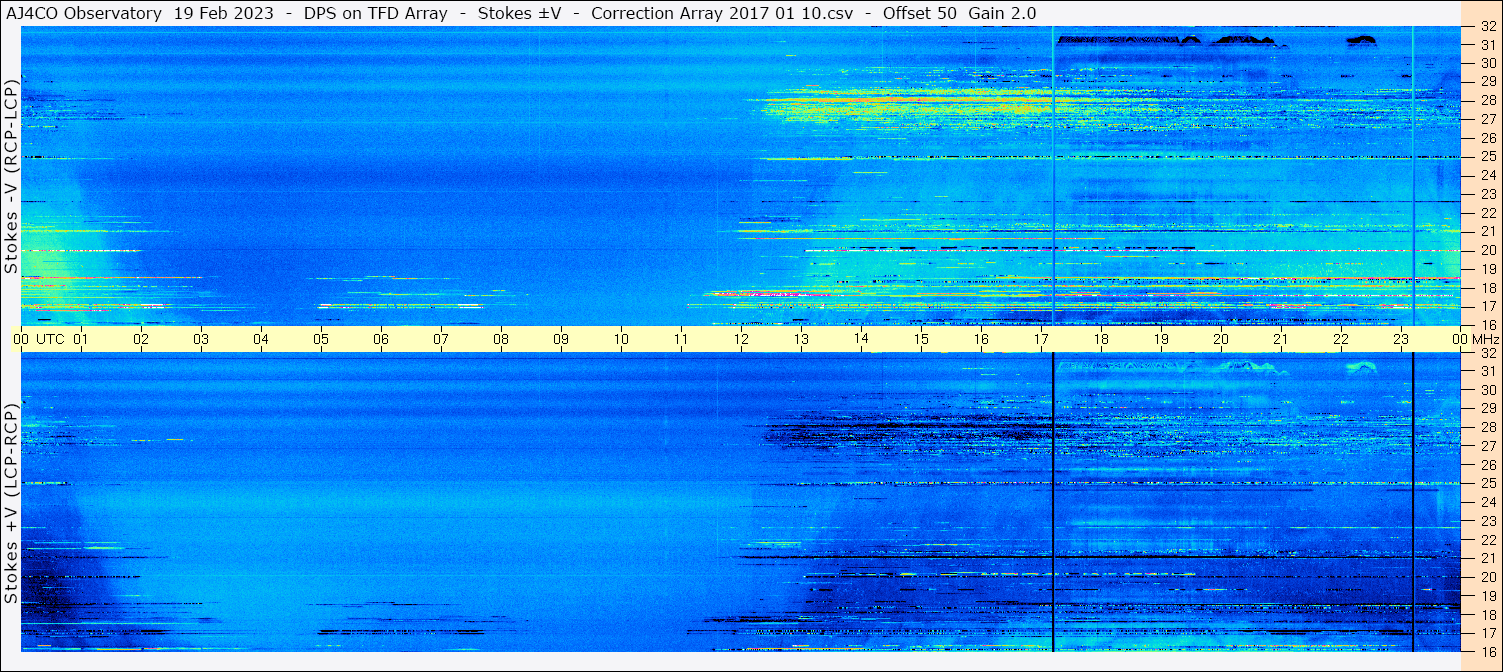The height and width of the screenshot is (672, 1503).
Task: Click 29 MHz on lower panel frequency scale
Action: tap(1488, 409)
